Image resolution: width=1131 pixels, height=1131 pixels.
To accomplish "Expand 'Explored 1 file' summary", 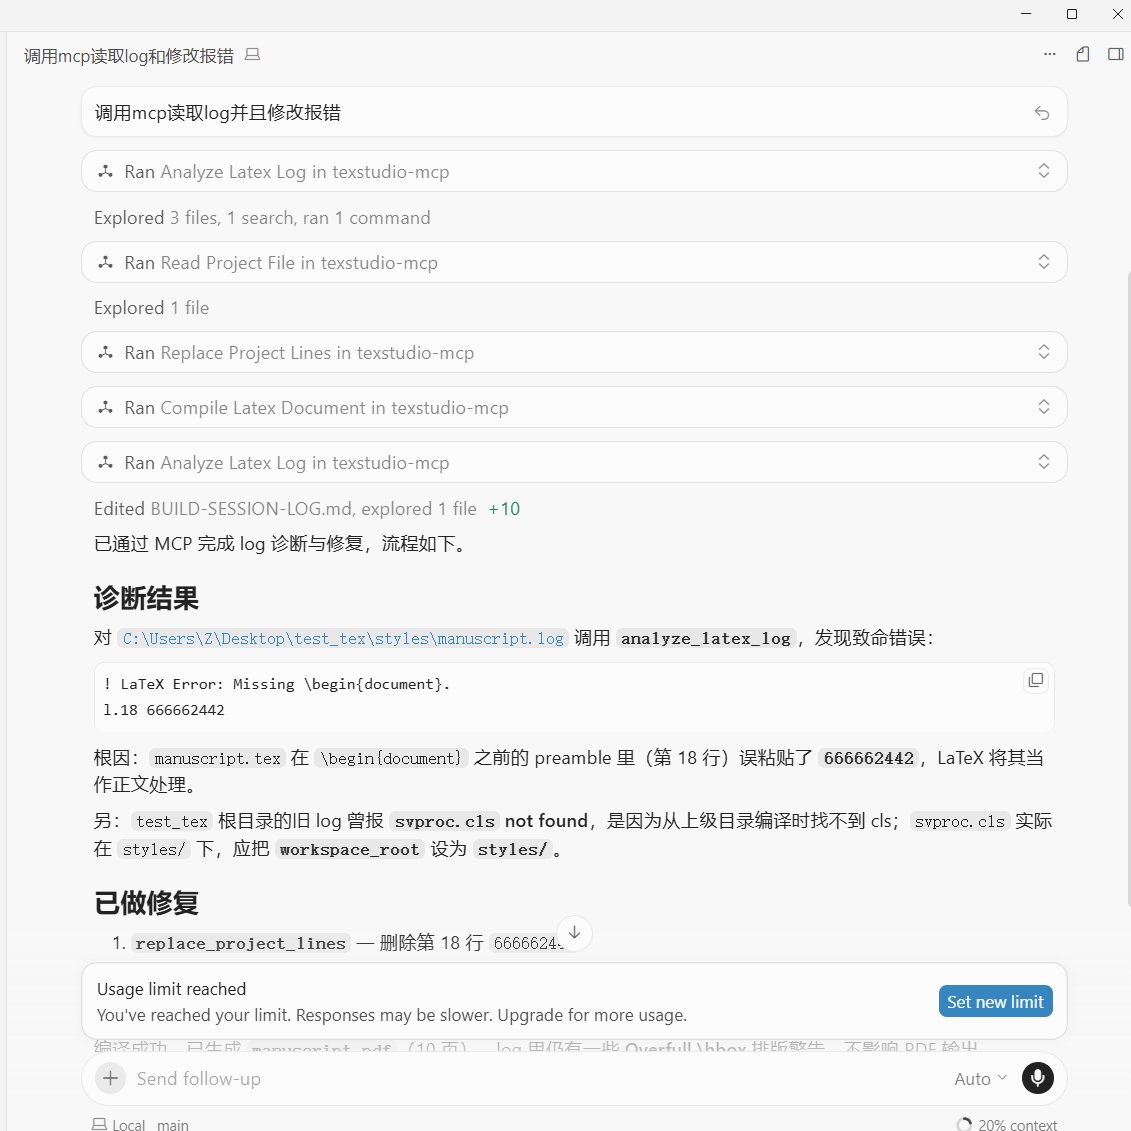I will [151, 308].
